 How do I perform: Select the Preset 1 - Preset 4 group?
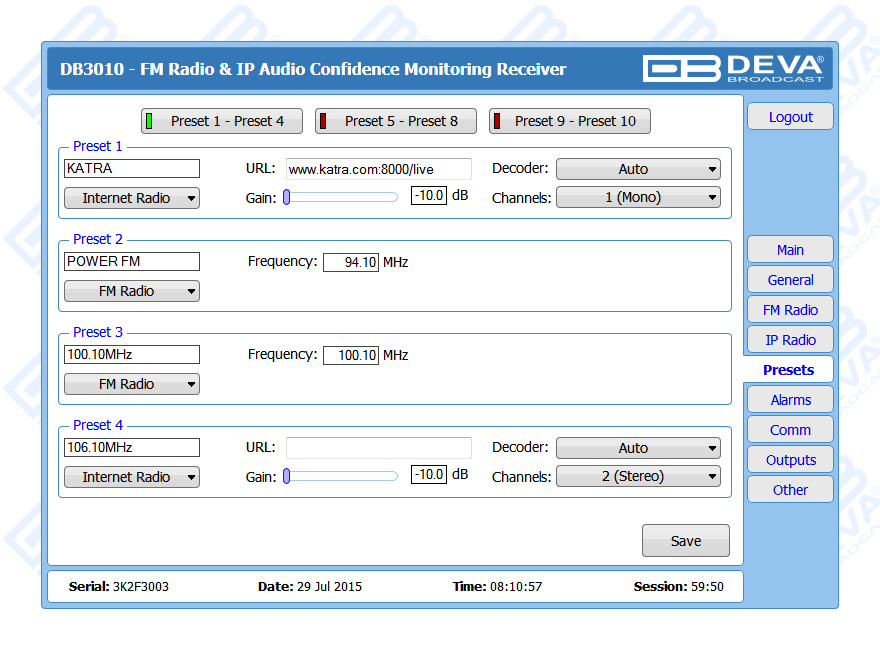pyautogui.click(x=222, y=121)
